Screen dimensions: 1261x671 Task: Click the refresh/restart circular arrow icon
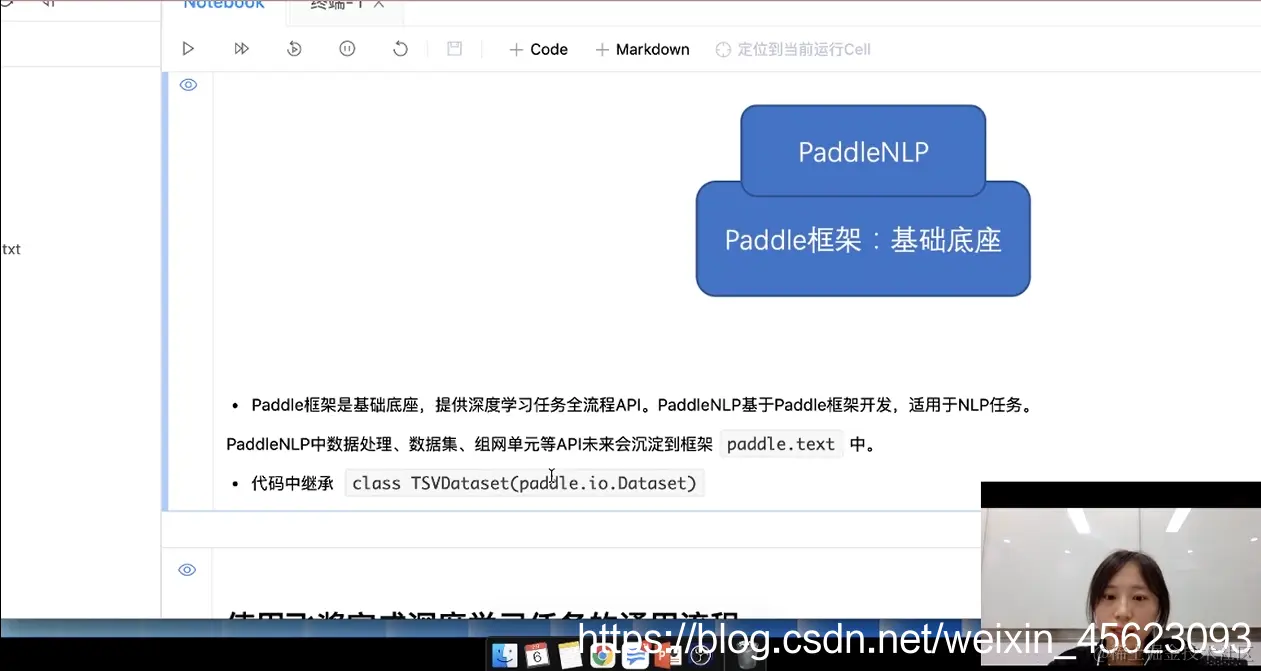pos(400,47)
